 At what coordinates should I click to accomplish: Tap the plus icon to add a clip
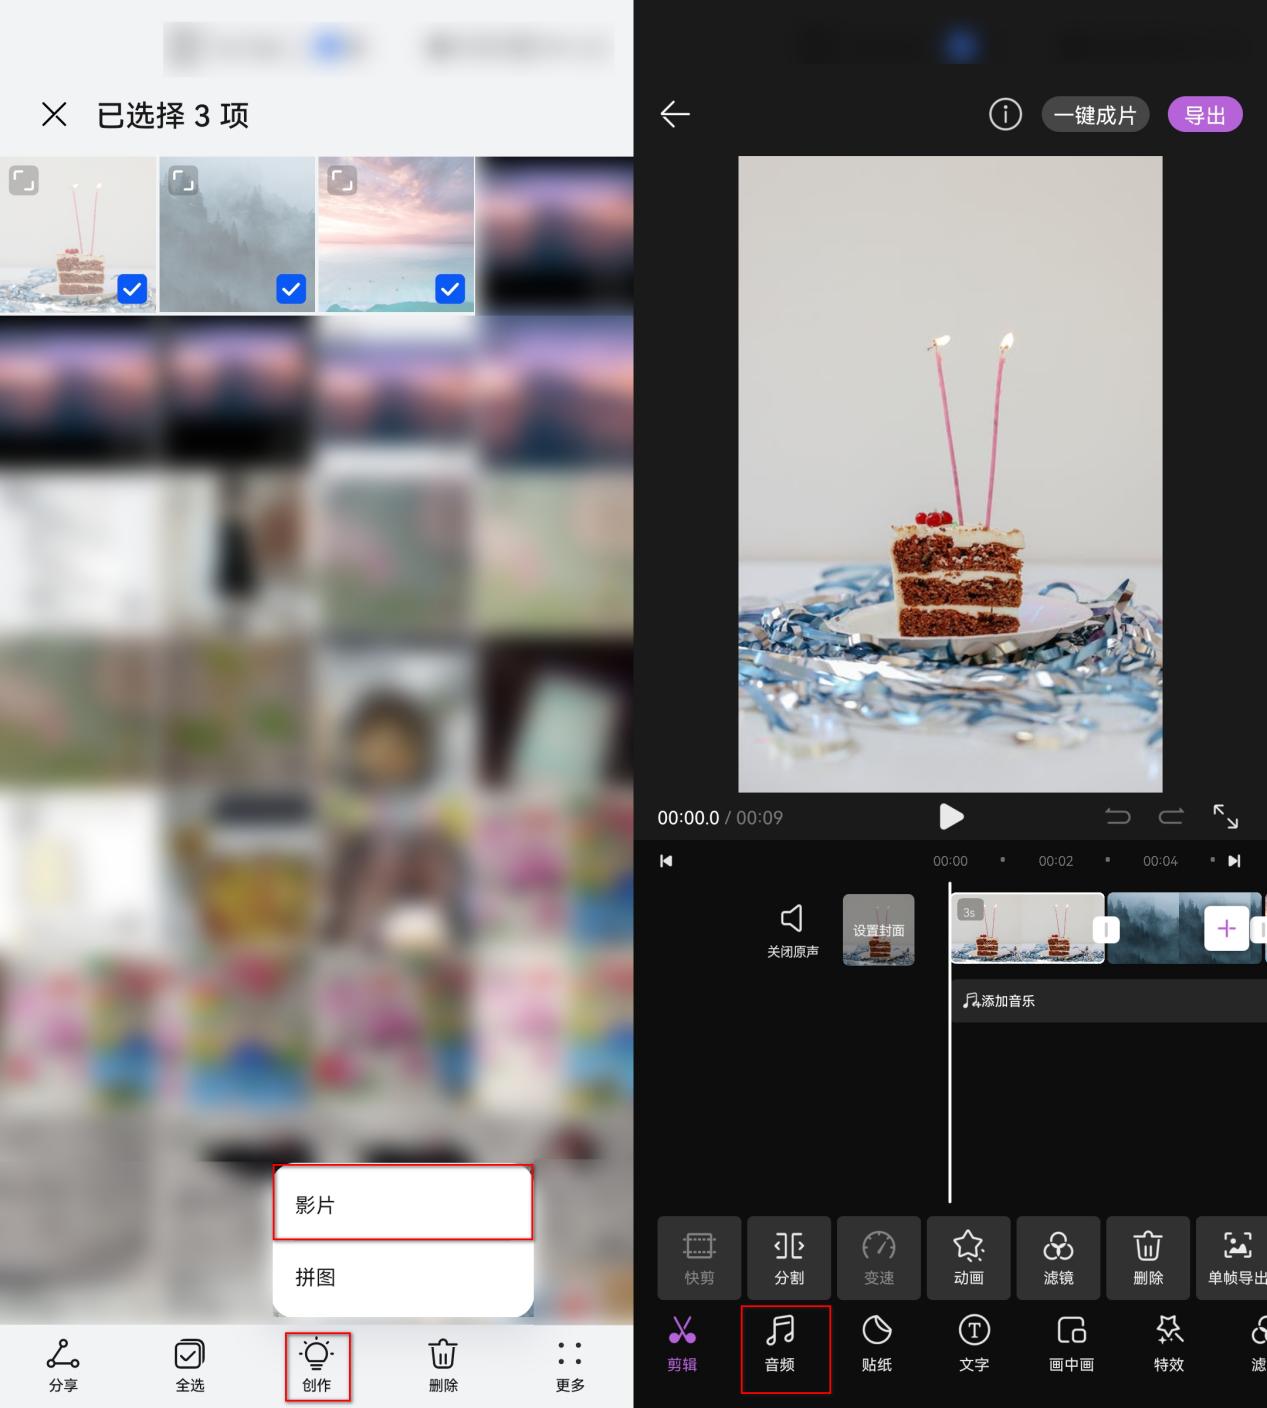click(x=1226, y=929)
